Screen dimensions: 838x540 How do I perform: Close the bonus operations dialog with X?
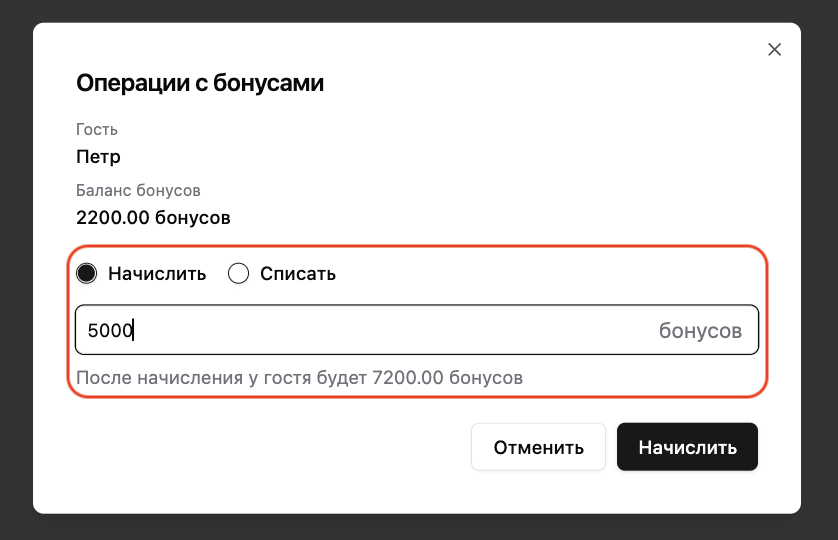tap(774, 49)
